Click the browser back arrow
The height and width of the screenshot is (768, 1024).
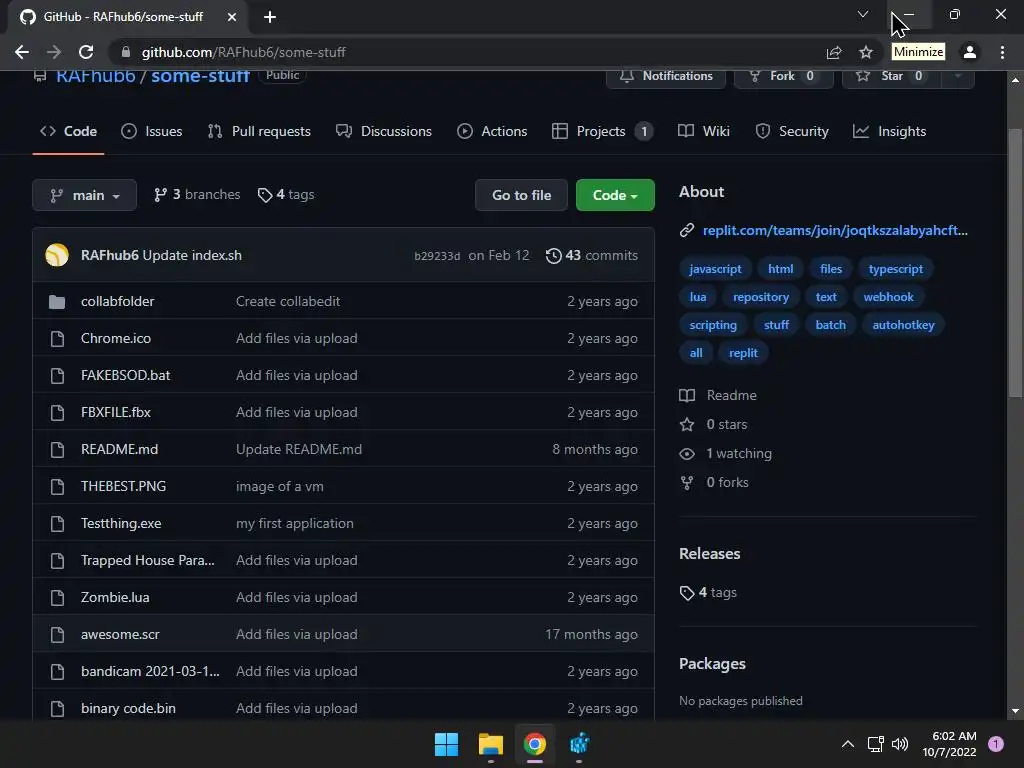pyautogui.click(x=22, y=52)
